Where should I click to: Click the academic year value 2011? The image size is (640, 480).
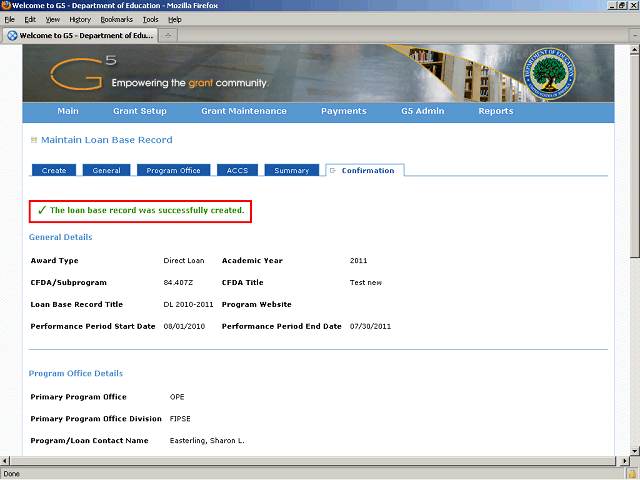pyautogui.click(x=358, y=260)
